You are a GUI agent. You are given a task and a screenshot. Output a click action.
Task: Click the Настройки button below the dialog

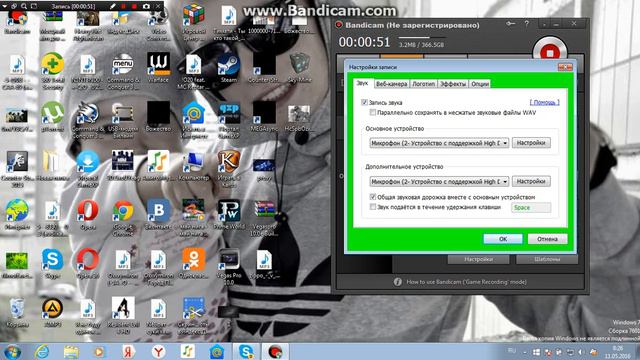click(x=478, y=259)
